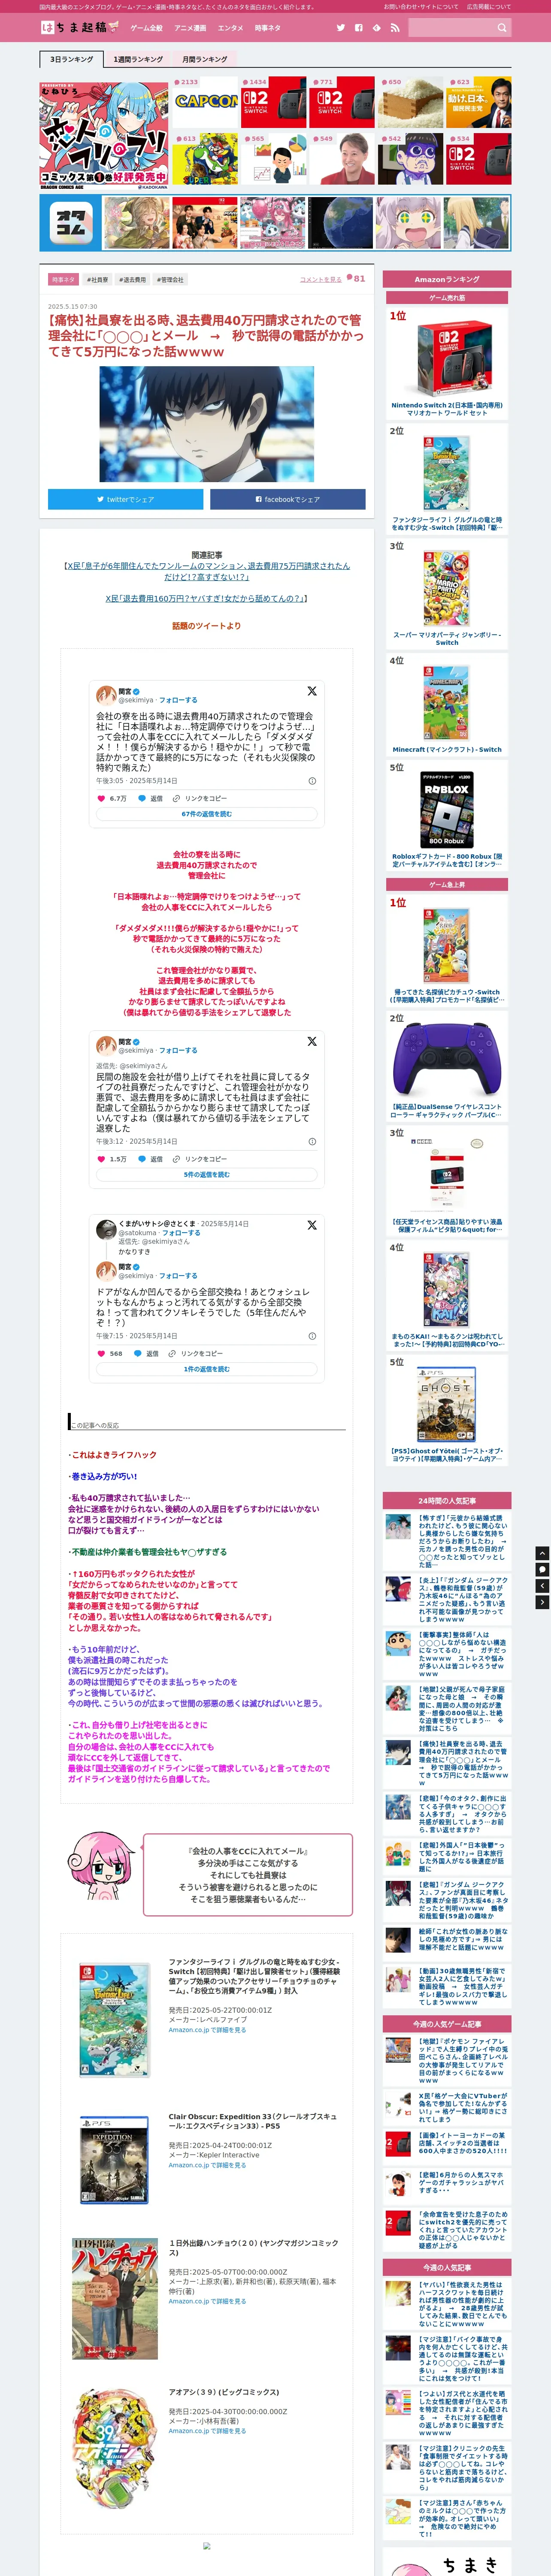The width and height of the screenshot is (551, 2576).
Task: Go to the previous article with the left chevron
Action: [542, 1586]
